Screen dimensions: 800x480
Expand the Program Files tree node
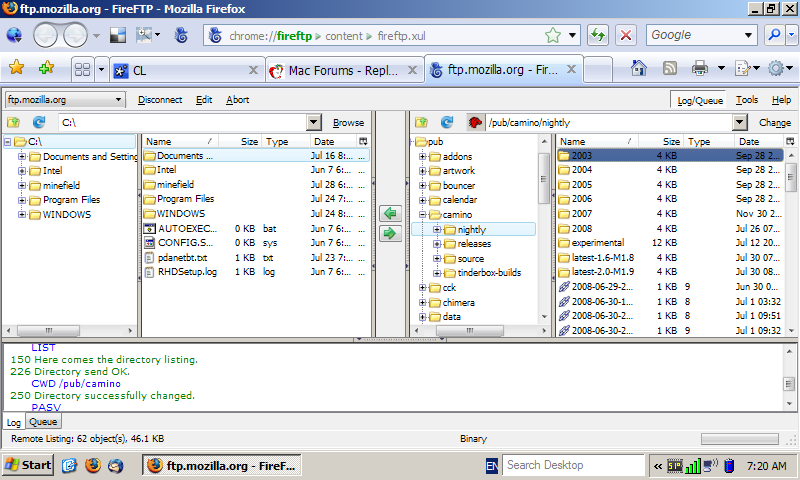21,200
